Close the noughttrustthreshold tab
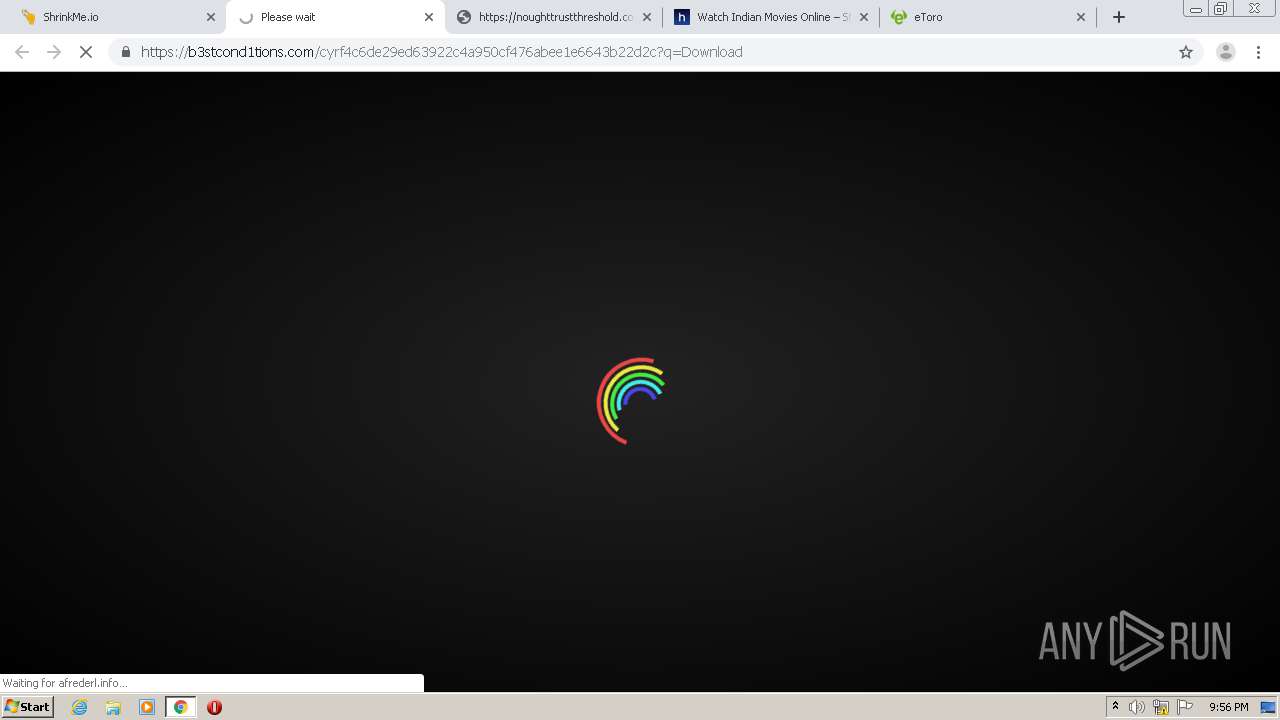Screen dimensions: 1280x720 click(646, 17)
